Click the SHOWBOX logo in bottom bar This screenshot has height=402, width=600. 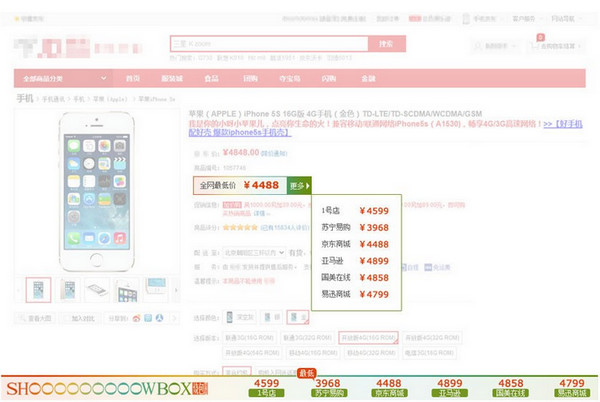tap(107, 389)
